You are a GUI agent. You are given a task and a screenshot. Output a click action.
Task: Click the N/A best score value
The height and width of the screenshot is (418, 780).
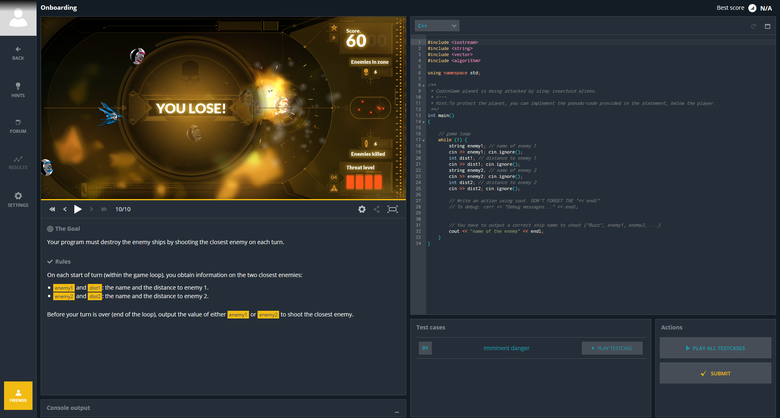point(766,8)
